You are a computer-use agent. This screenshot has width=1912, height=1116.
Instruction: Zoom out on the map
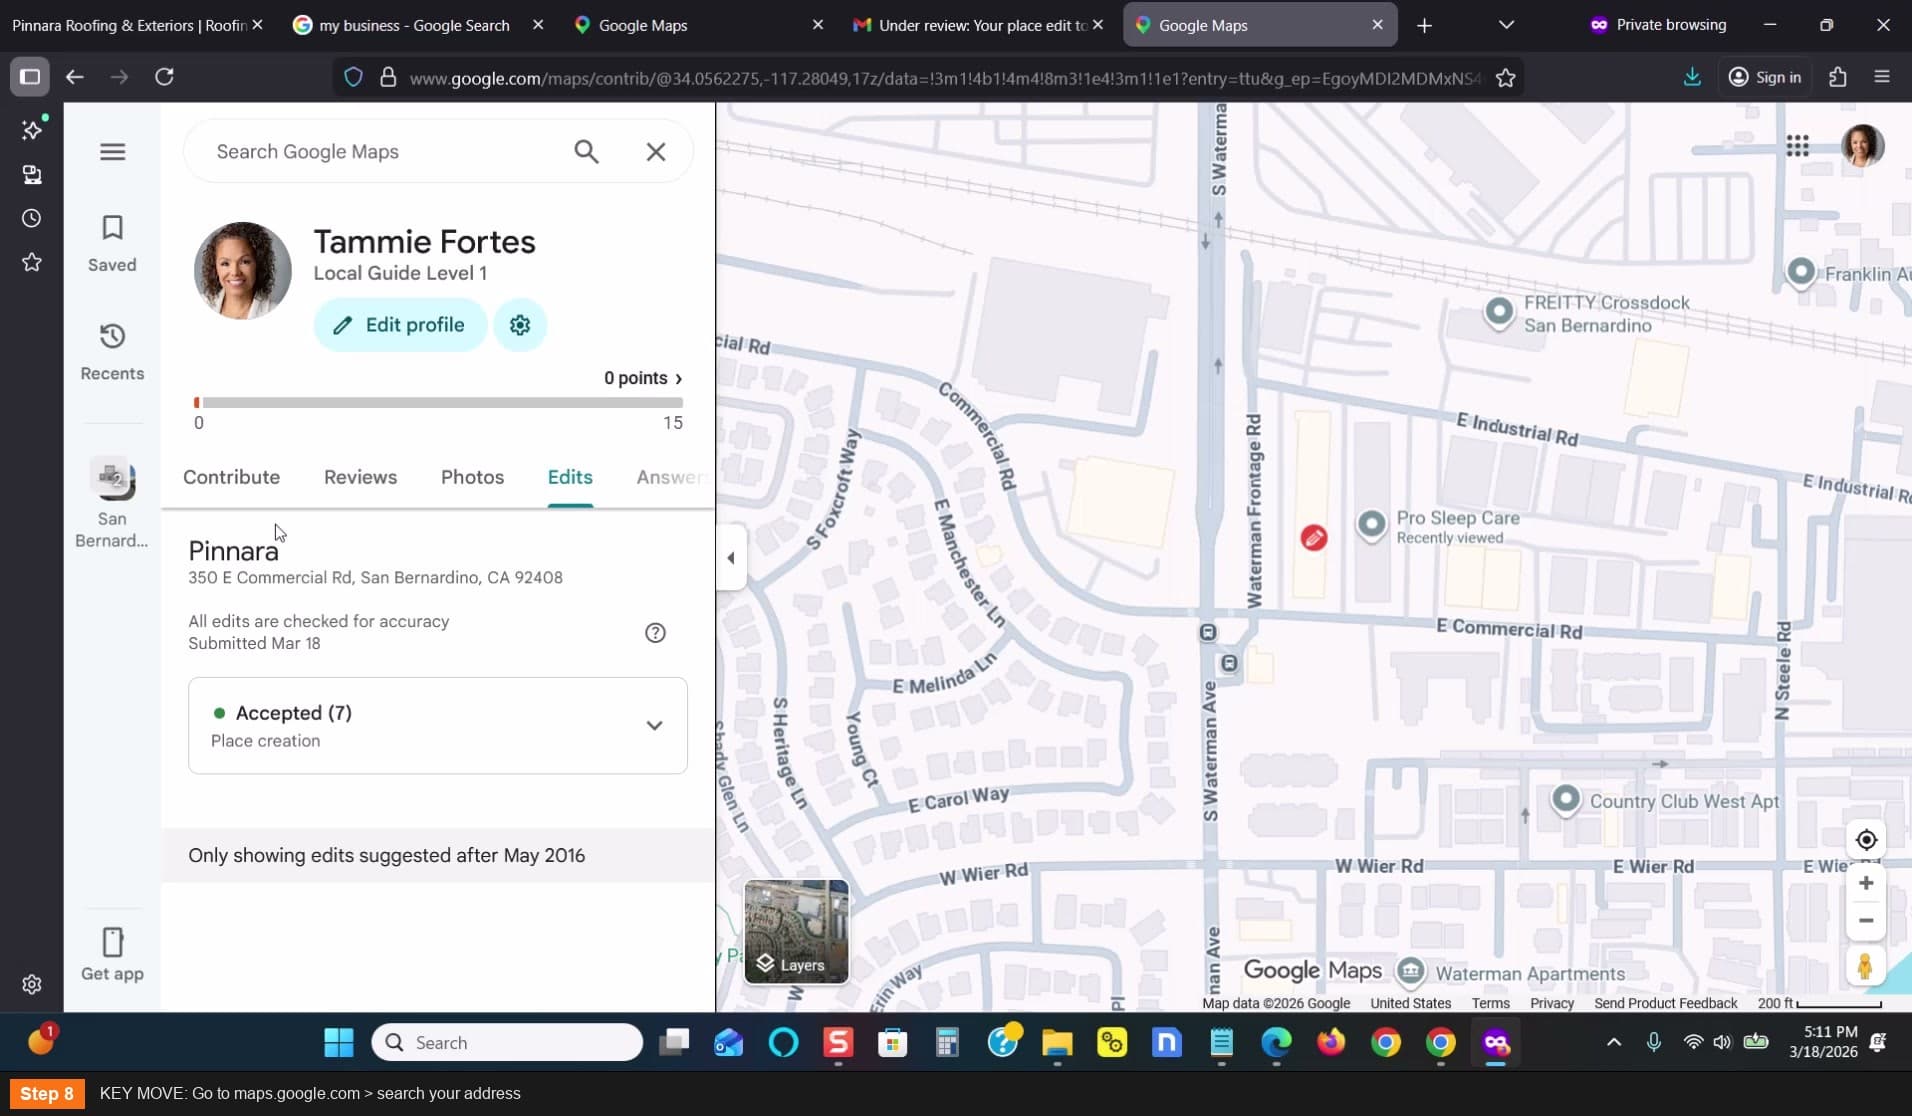pyautogui.click(x=1866, y=921)
